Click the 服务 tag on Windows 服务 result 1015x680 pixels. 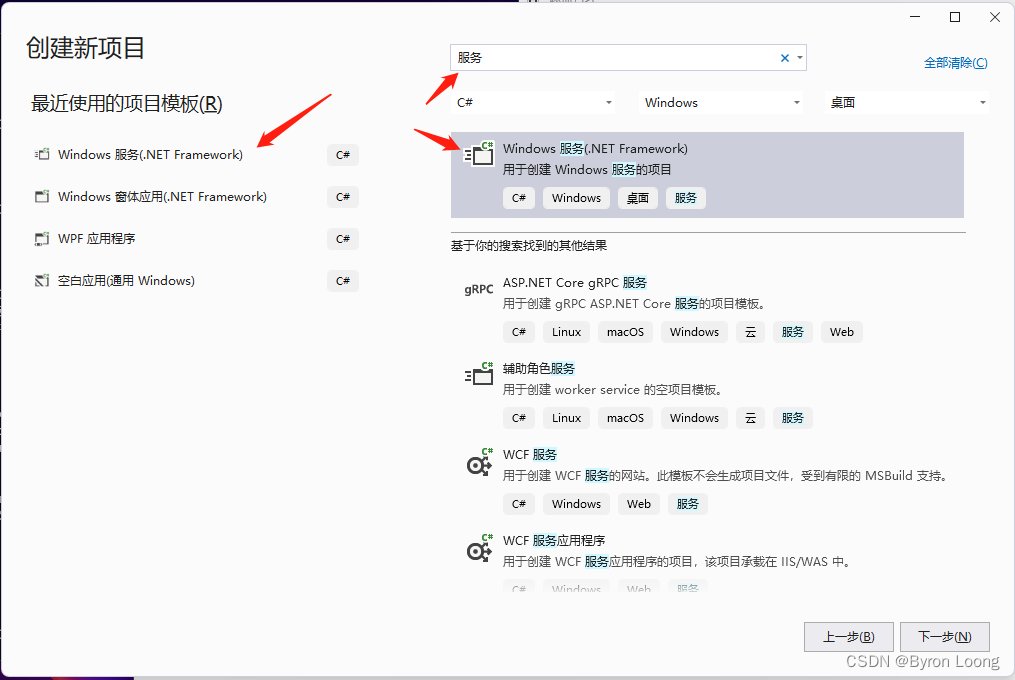point(686,198)
